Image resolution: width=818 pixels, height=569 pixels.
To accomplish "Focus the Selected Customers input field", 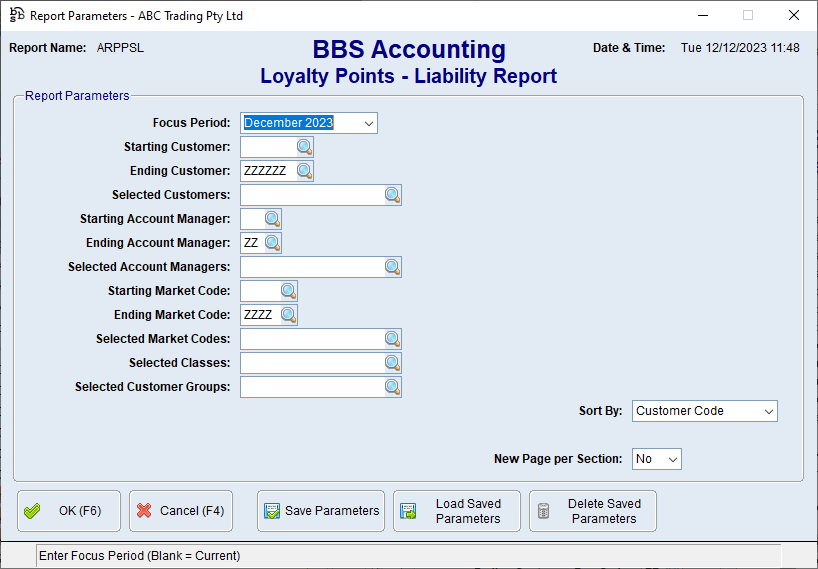I will (312, 195).
